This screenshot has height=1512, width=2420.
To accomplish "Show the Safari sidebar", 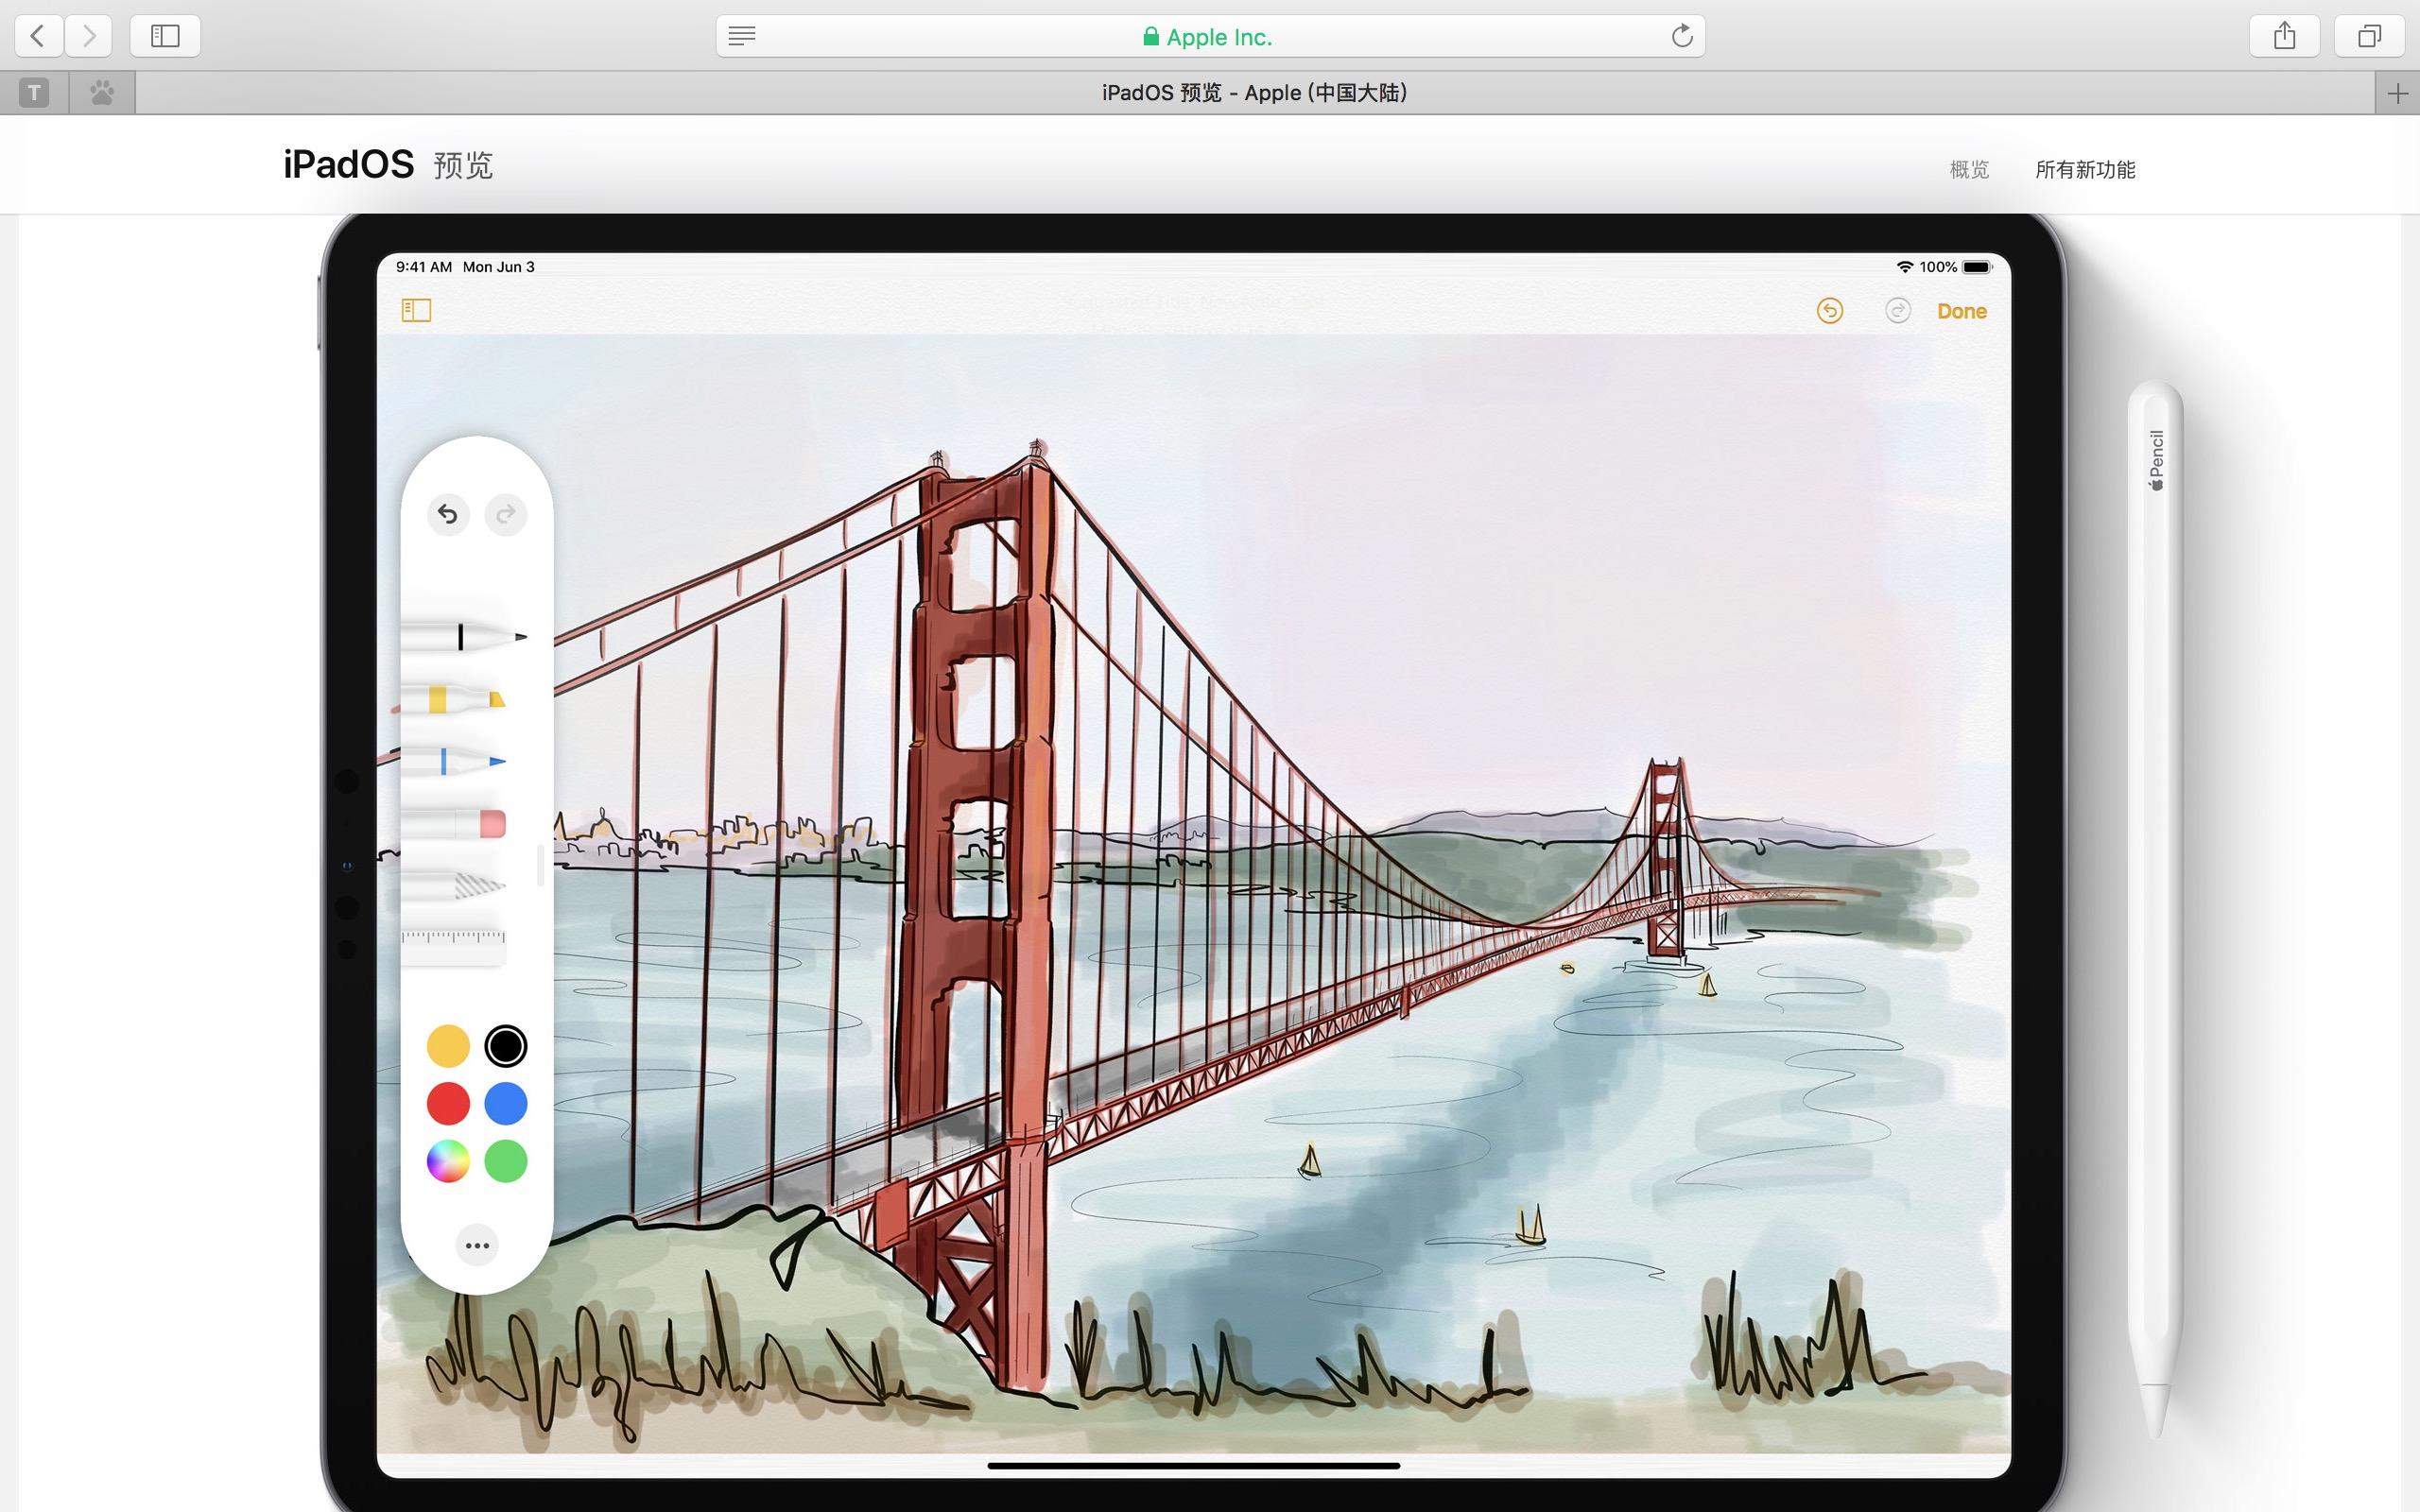I will (x=165, y=36).
